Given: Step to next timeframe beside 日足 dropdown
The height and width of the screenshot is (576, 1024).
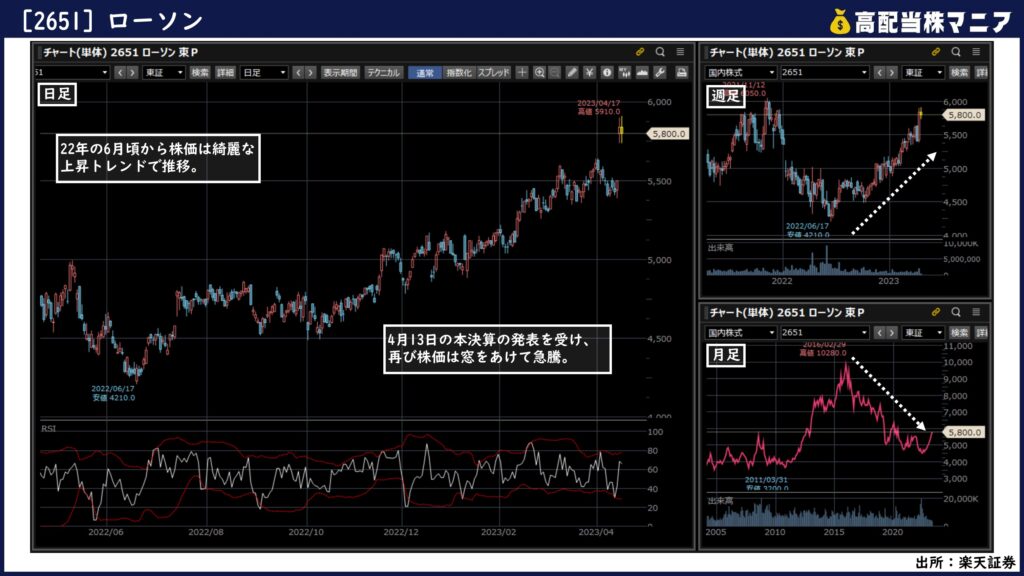Looking at the screenshot, I should pos(311,72).
